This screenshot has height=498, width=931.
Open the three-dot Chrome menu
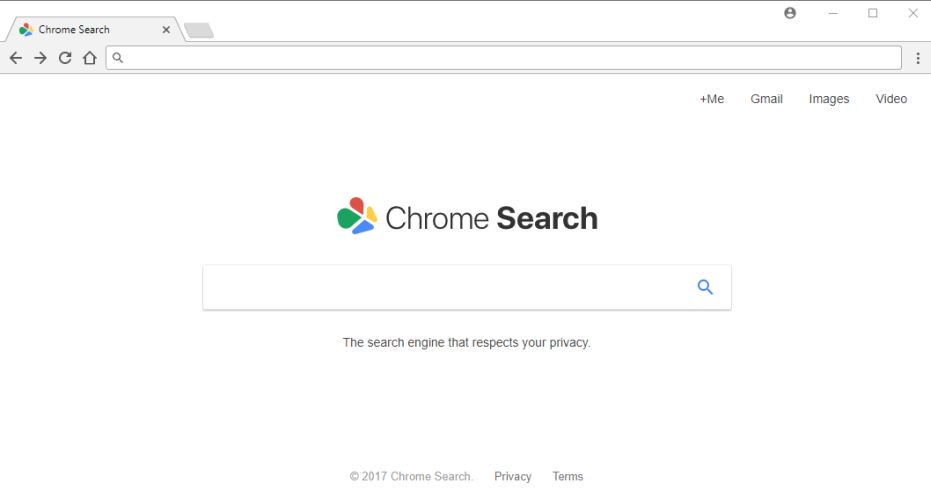pos(918,58)
